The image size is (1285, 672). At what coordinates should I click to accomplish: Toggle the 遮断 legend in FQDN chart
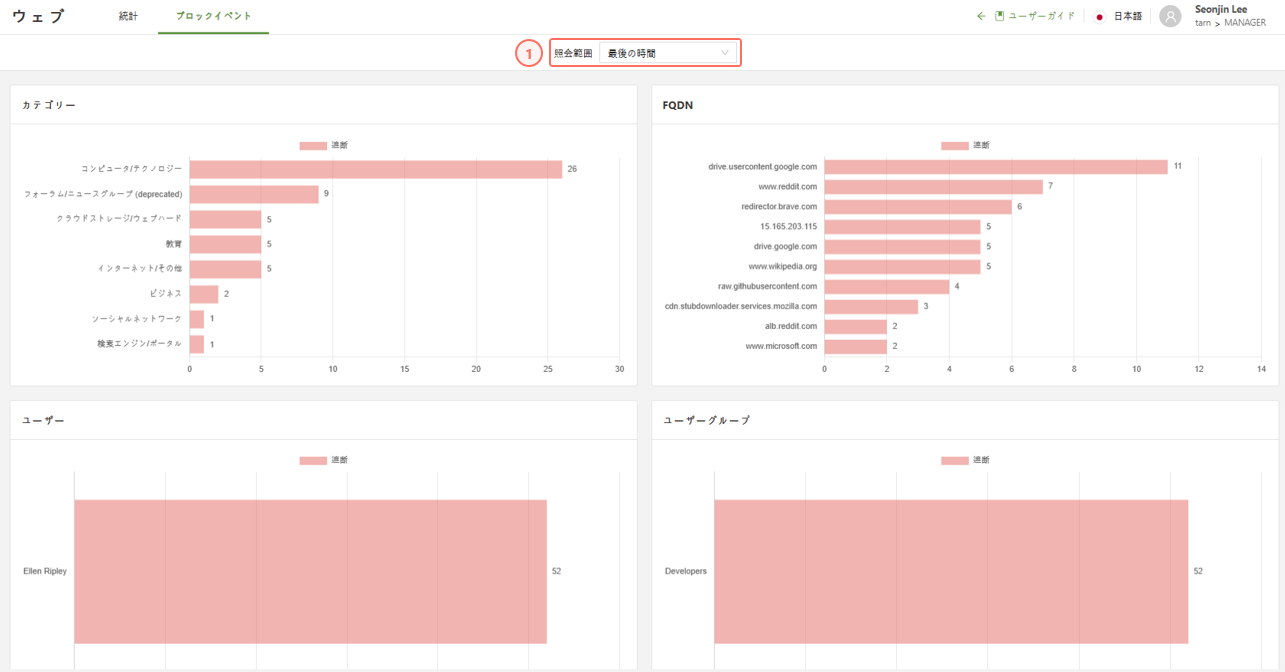coord(964,146)
